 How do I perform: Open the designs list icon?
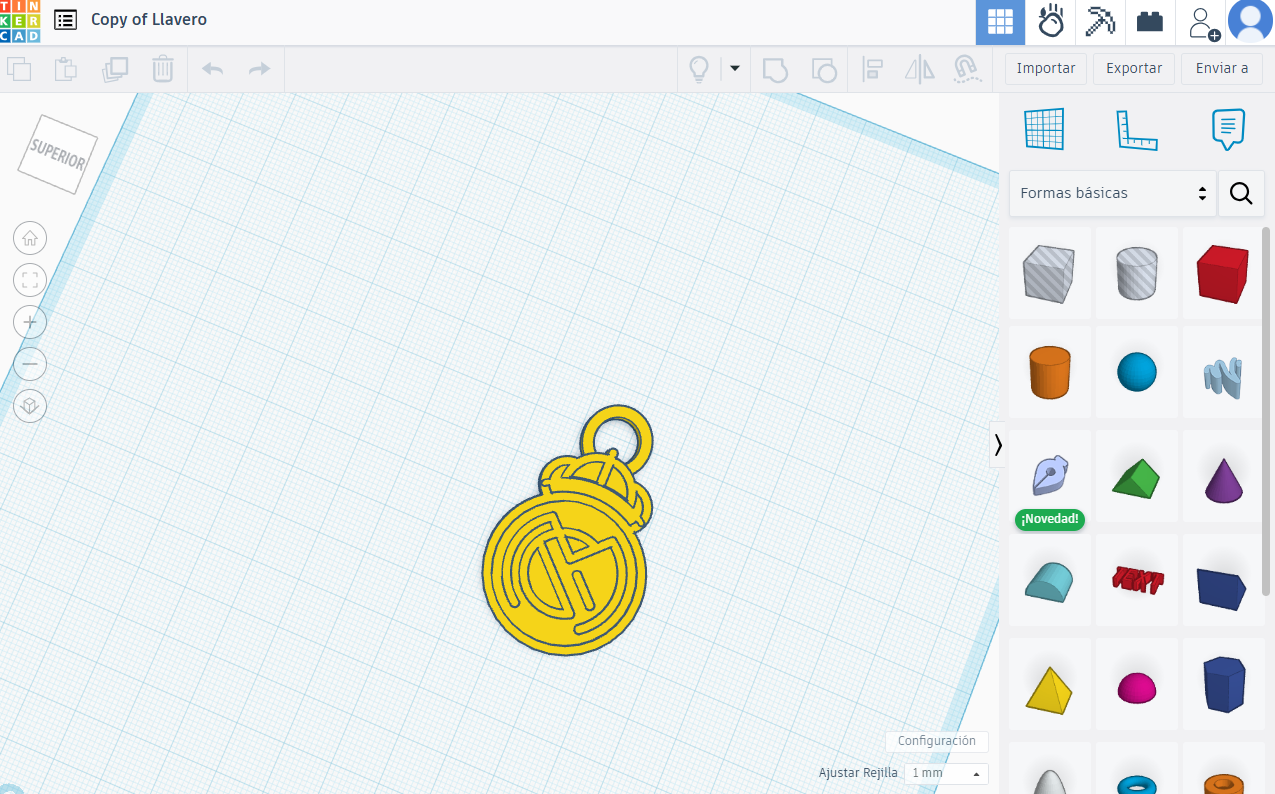click(65, 20)
